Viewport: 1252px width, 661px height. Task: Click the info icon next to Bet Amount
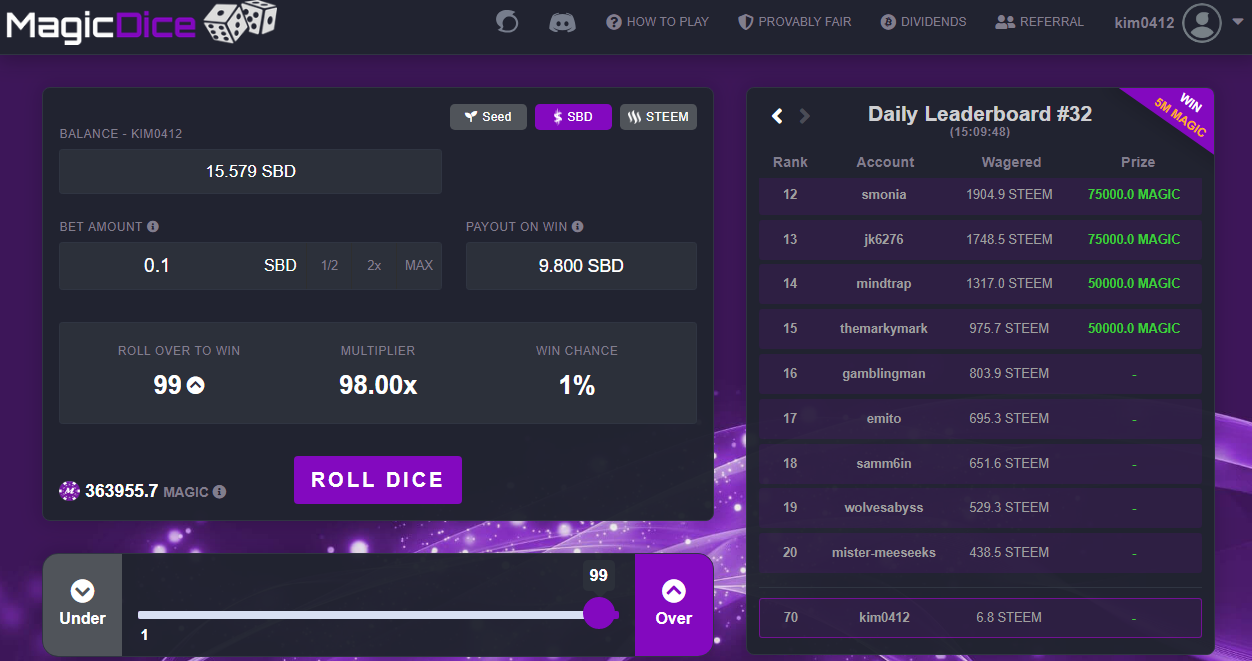[153, 227]
